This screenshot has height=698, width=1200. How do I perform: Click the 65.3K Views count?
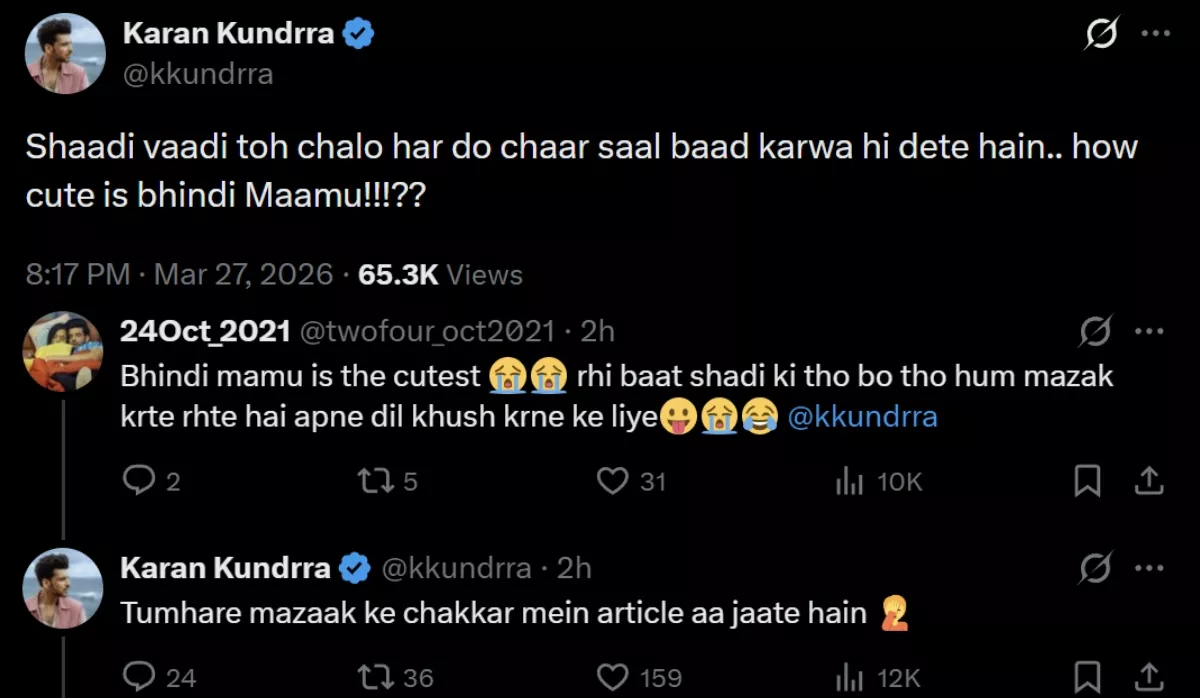(x=440, y=274)
